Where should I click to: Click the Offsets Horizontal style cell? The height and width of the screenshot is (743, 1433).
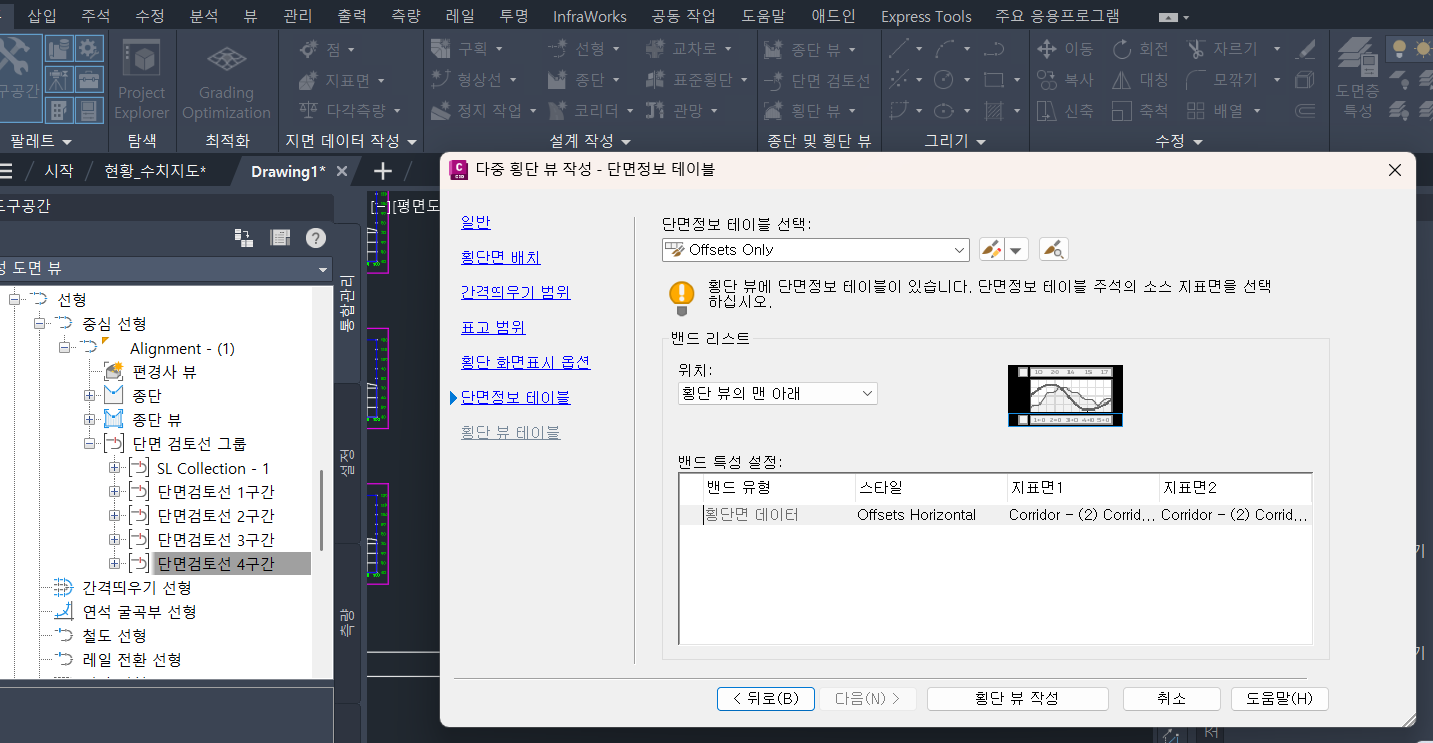coord(916,515)
